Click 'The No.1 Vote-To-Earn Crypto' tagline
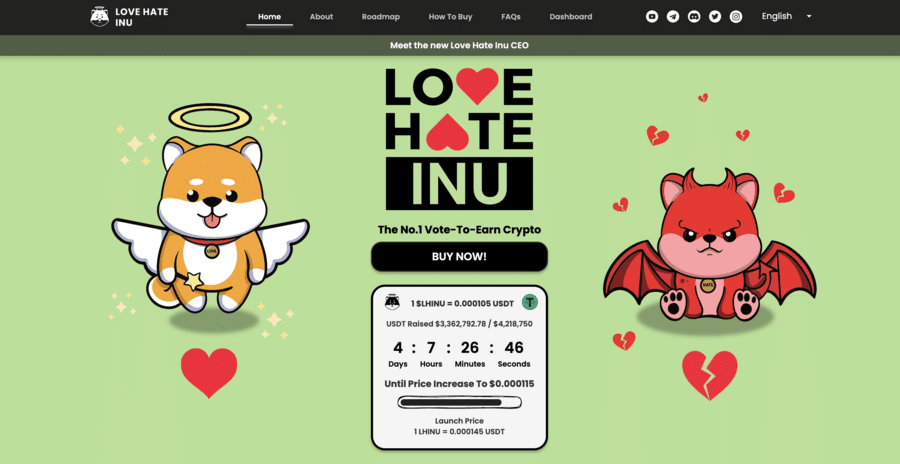 tap(459, 230)
